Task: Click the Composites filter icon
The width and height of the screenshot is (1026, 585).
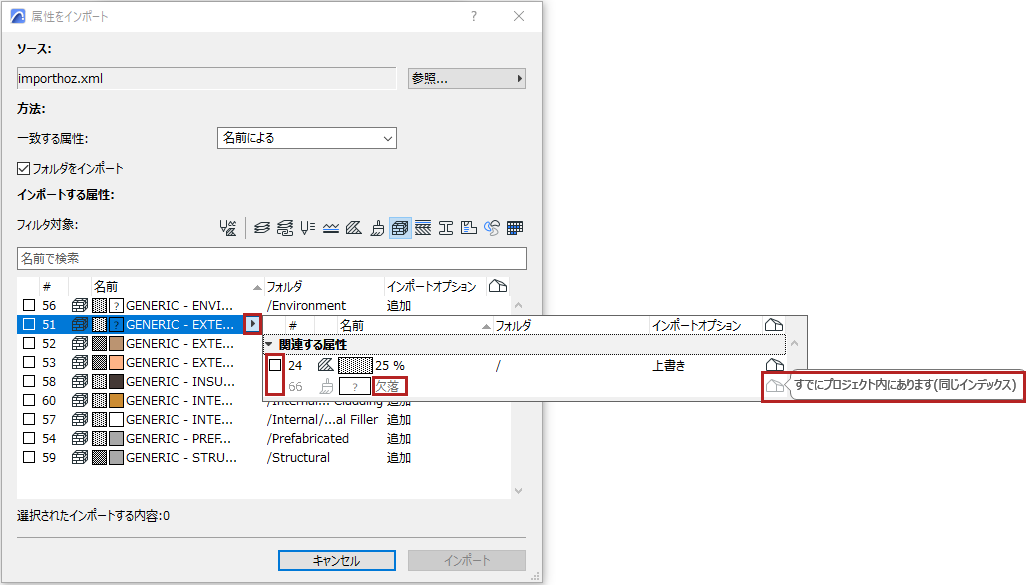Action: point(424,227)
